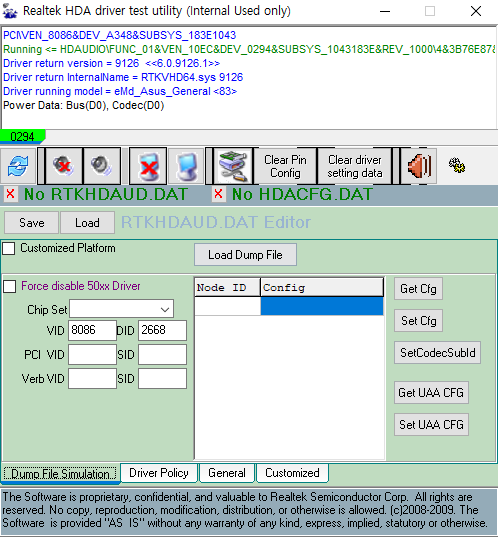Screen dimensions: 498x537
Task: Click the speaker with red X icon
Action: [x=64, y=166]
